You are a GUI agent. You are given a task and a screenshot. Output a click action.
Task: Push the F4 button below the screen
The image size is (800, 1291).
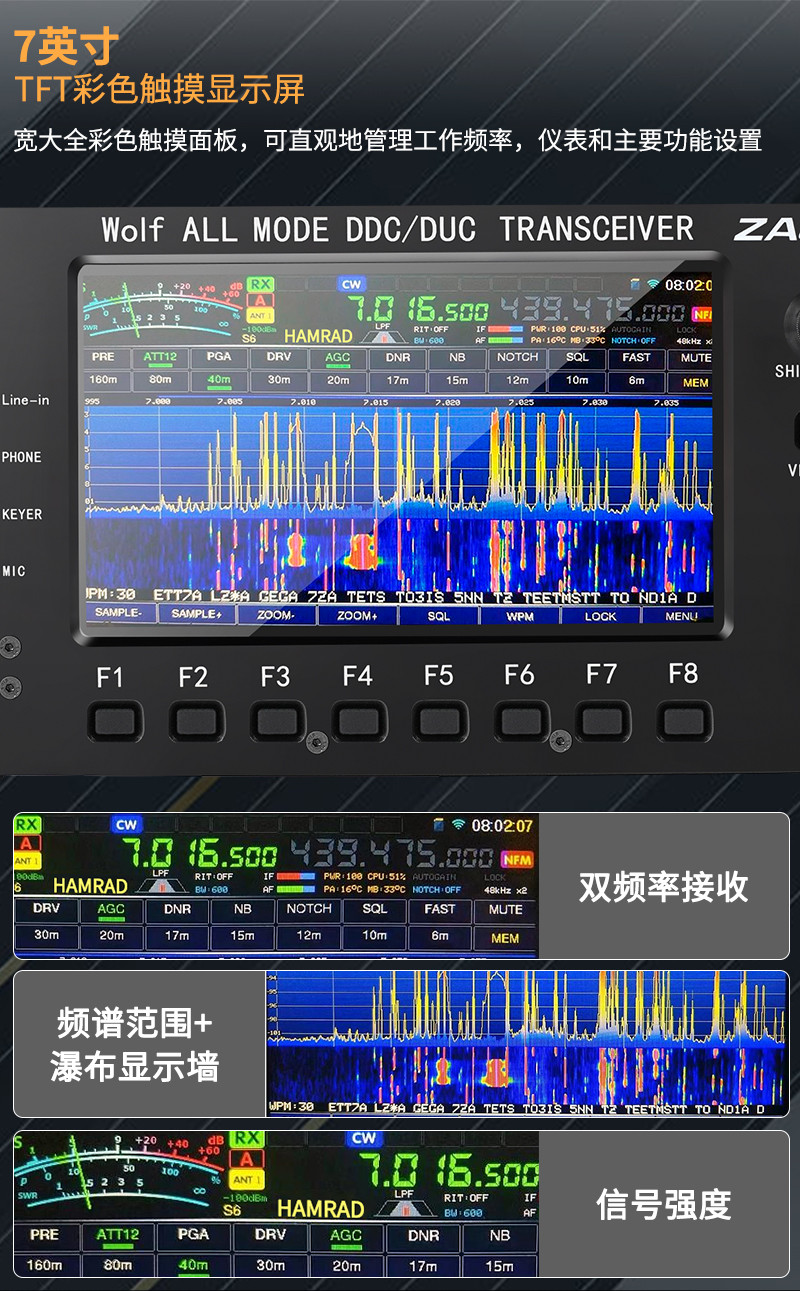tap(358, 721)
